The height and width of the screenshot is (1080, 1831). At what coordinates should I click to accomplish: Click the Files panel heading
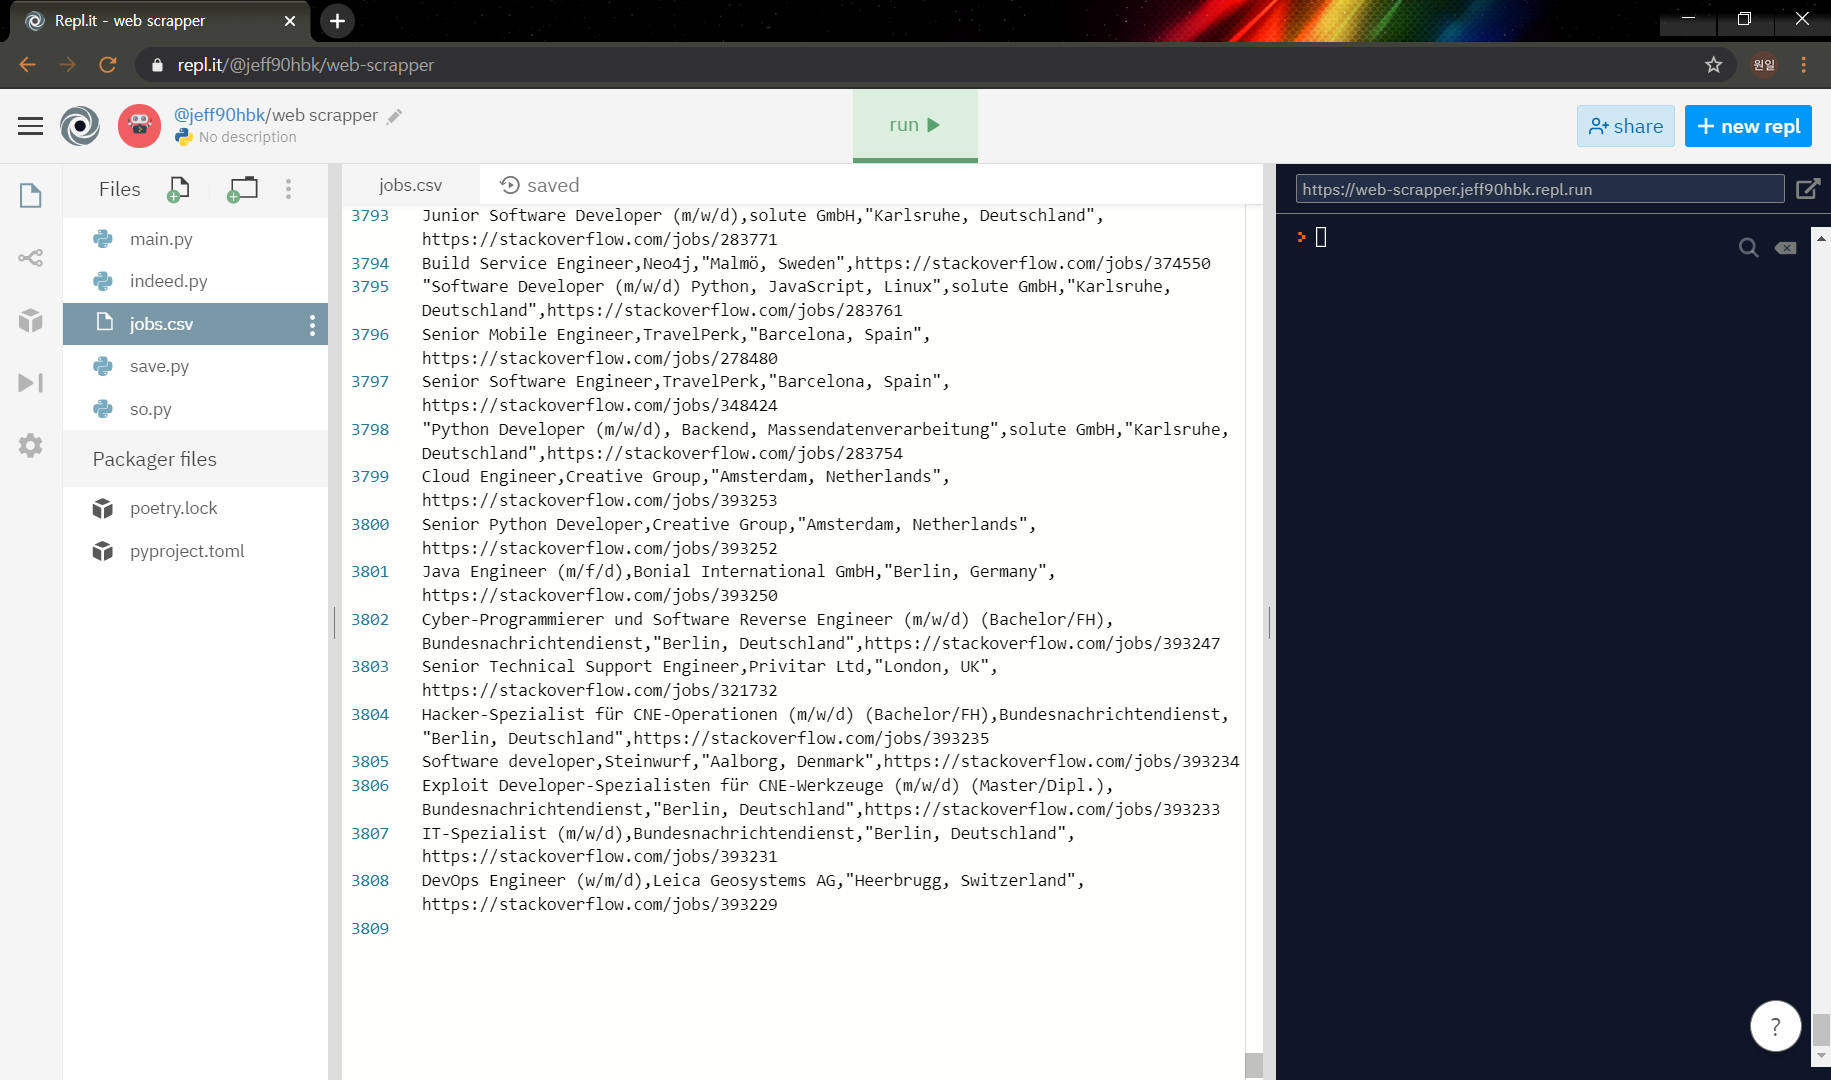pyautogui.click(x=119, y=189)
